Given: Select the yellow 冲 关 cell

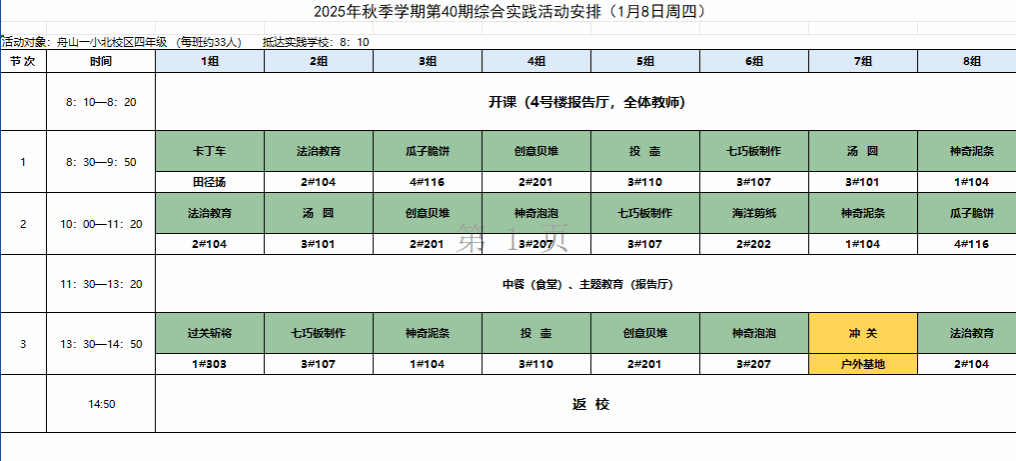Looking at the screenshot, I should 863,333.
